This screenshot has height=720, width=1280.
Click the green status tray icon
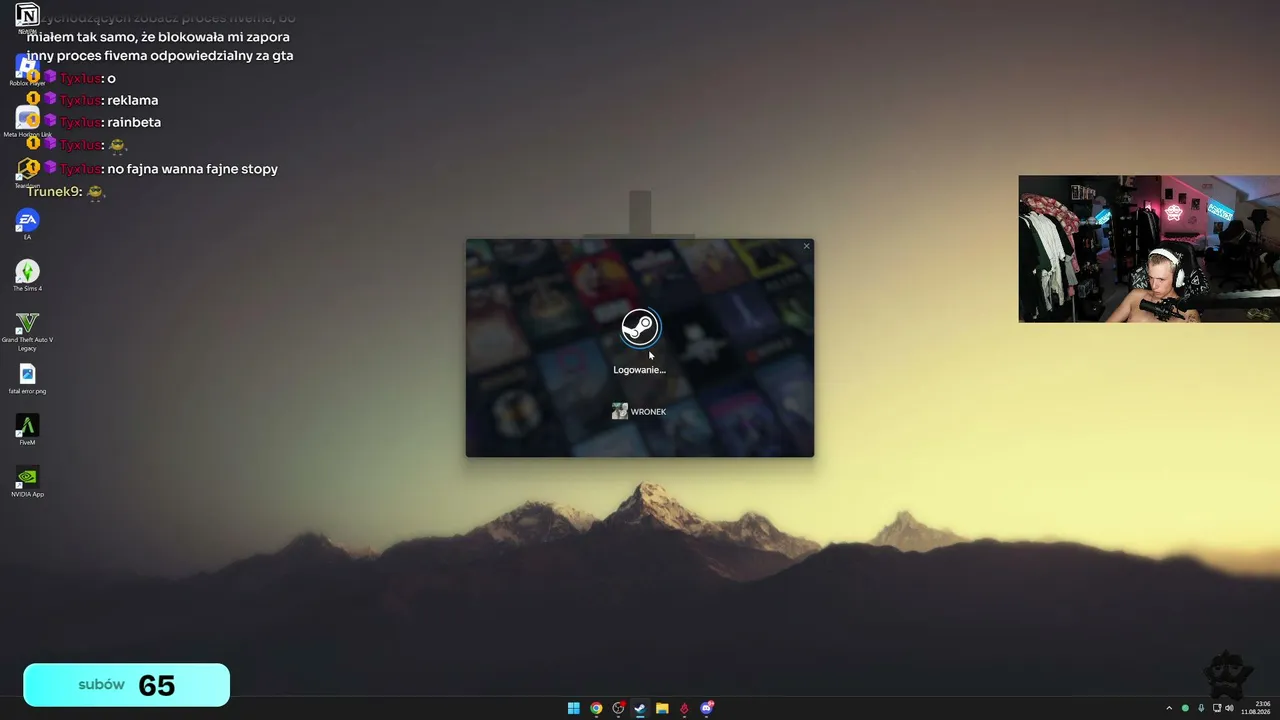pos(1185,709)
